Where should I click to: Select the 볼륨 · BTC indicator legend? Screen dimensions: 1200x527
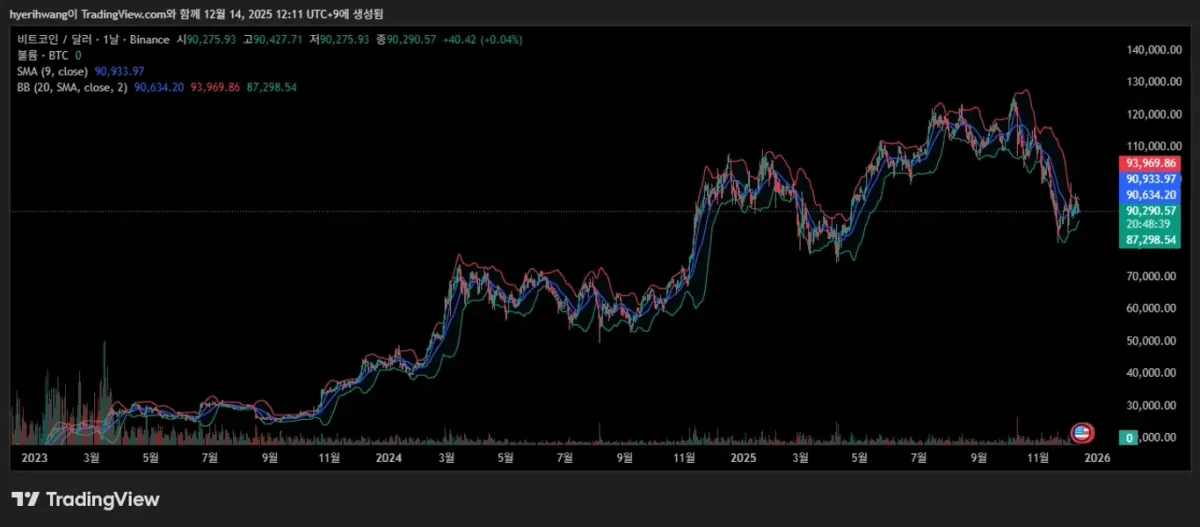pyautogui.click(x=42, y=55)
